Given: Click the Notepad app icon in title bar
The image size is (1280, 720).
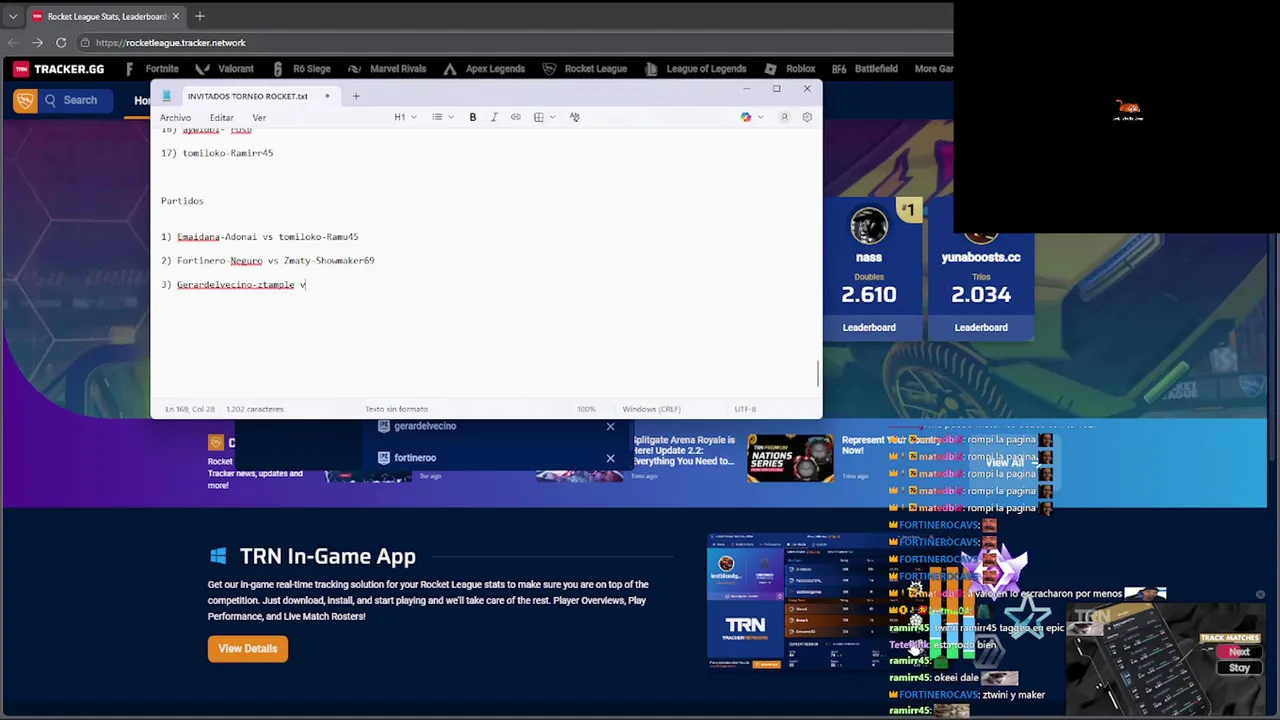Looking at the screenshot, I should (x=167, y=96).
